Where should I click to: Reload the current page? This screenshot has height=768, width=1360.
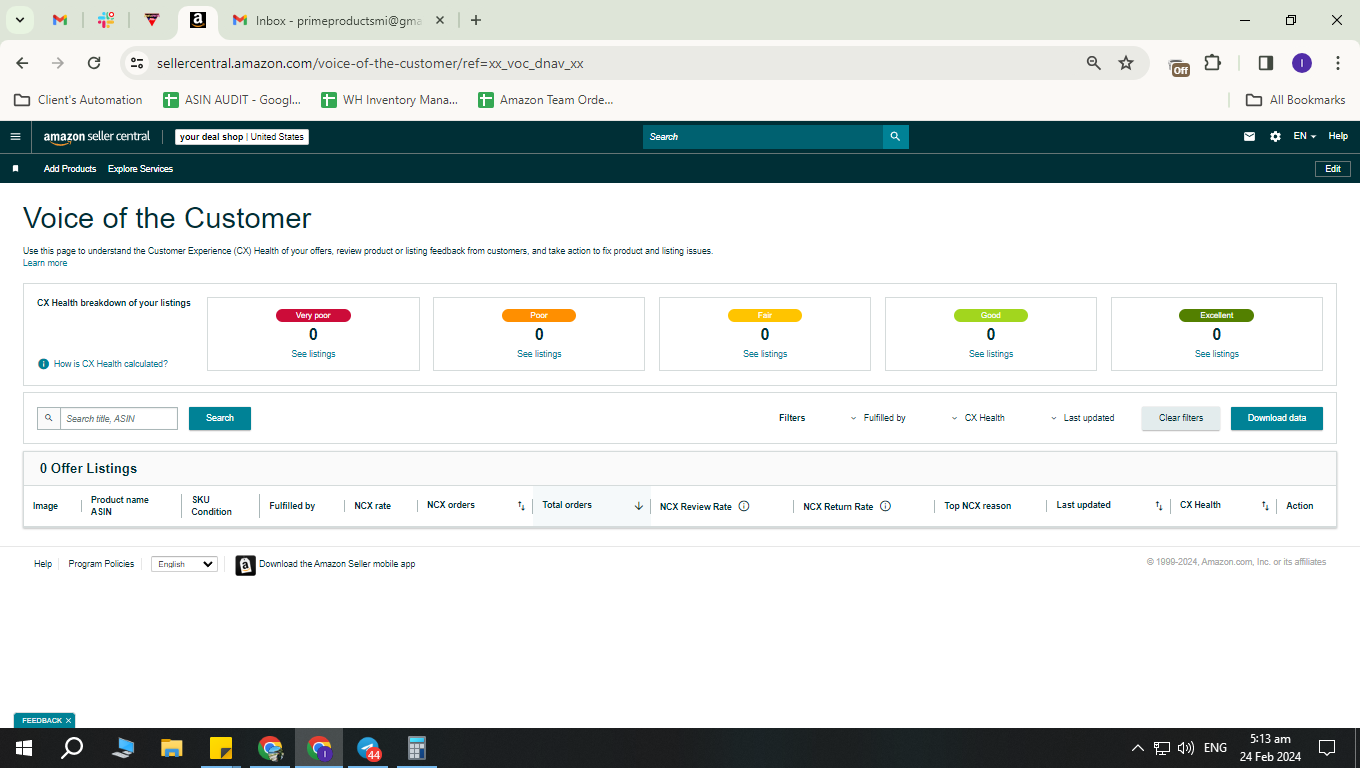click(x=94, y=63)
